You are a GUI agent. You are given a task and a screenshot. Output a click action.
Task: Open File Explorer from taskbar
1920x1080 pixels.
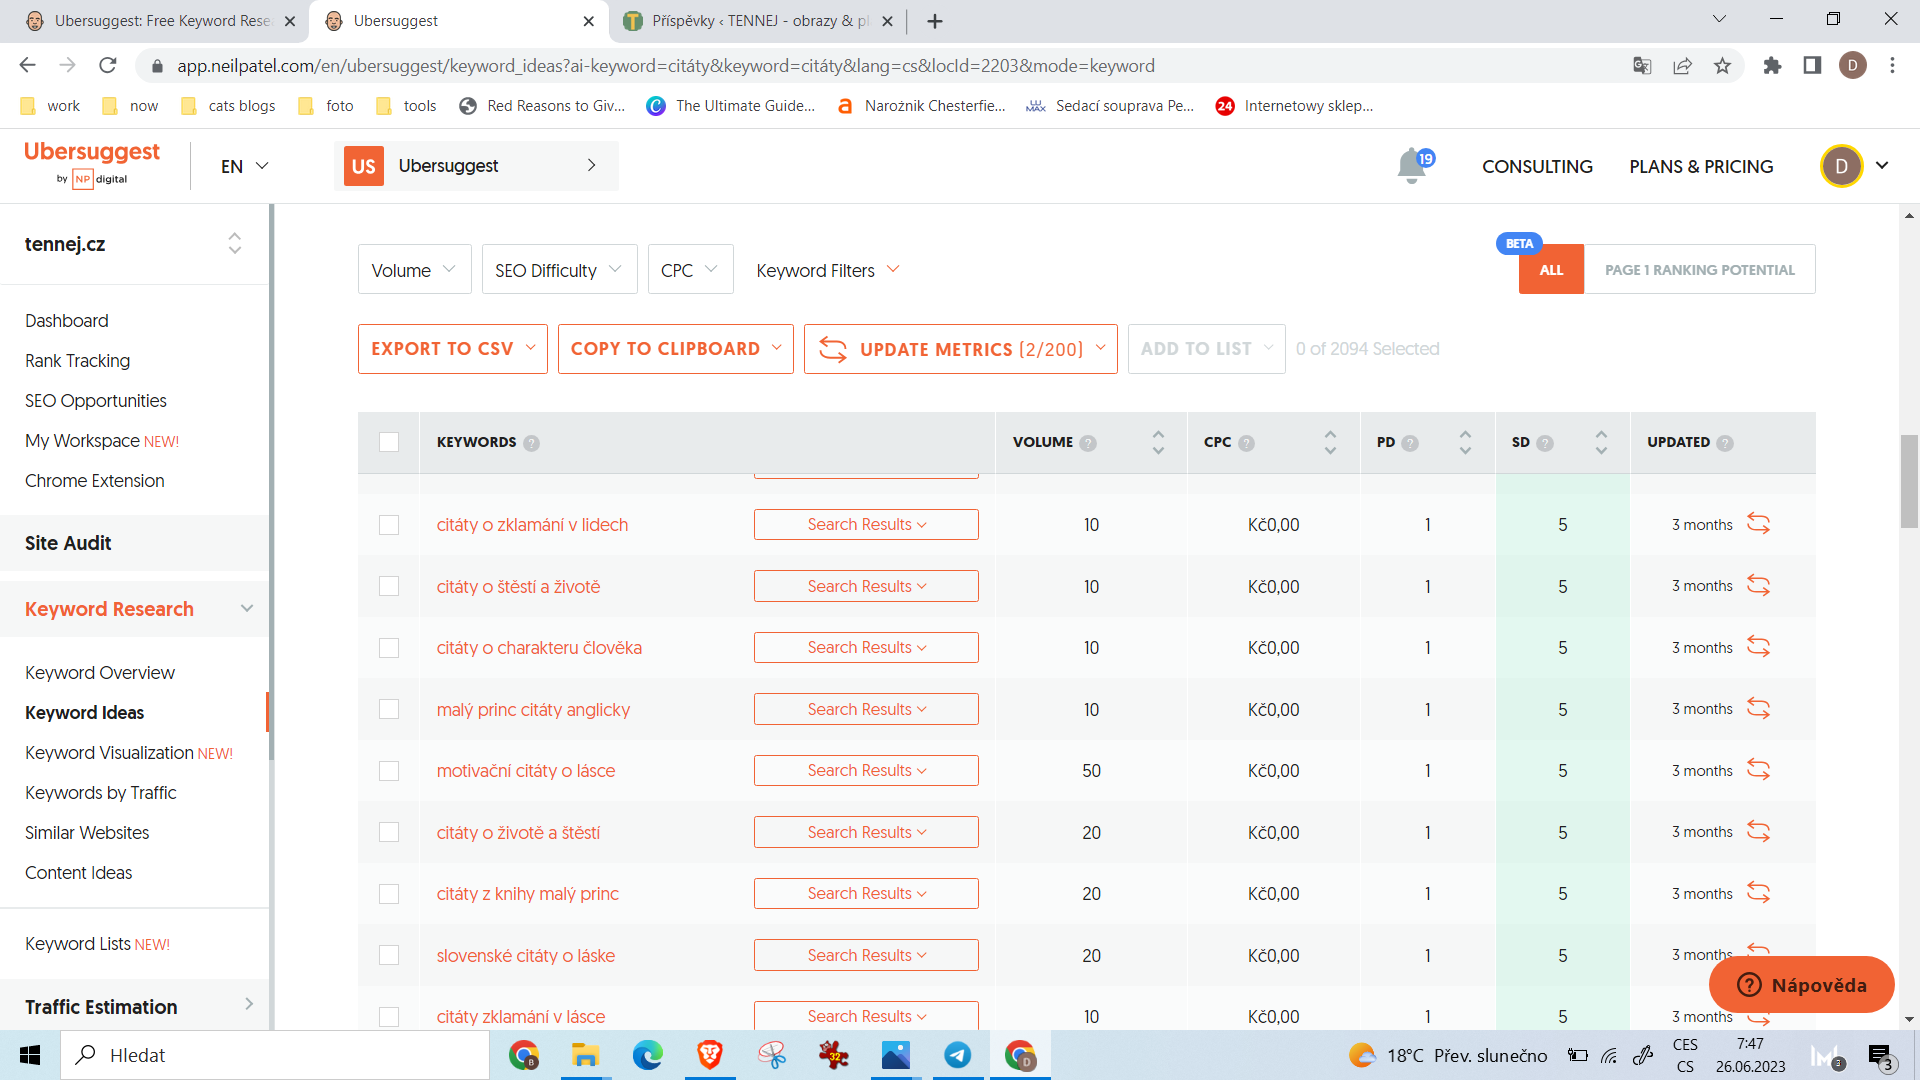(585, 1055)
